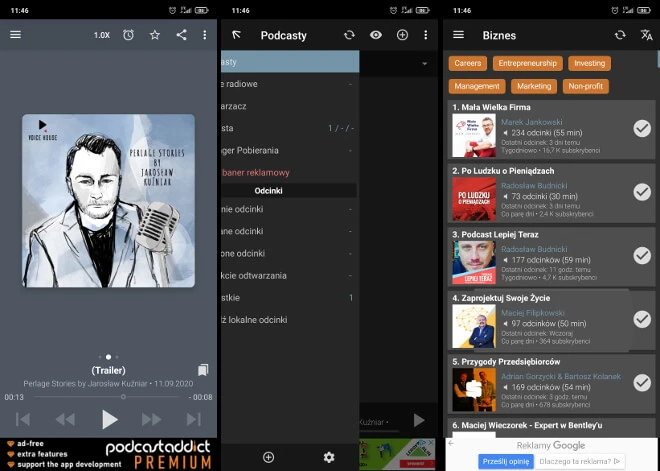The height and width of the screenshot is (471, 660).
Task: Refresh the Biznes podcast list
Action: click(x=620, y=35)
